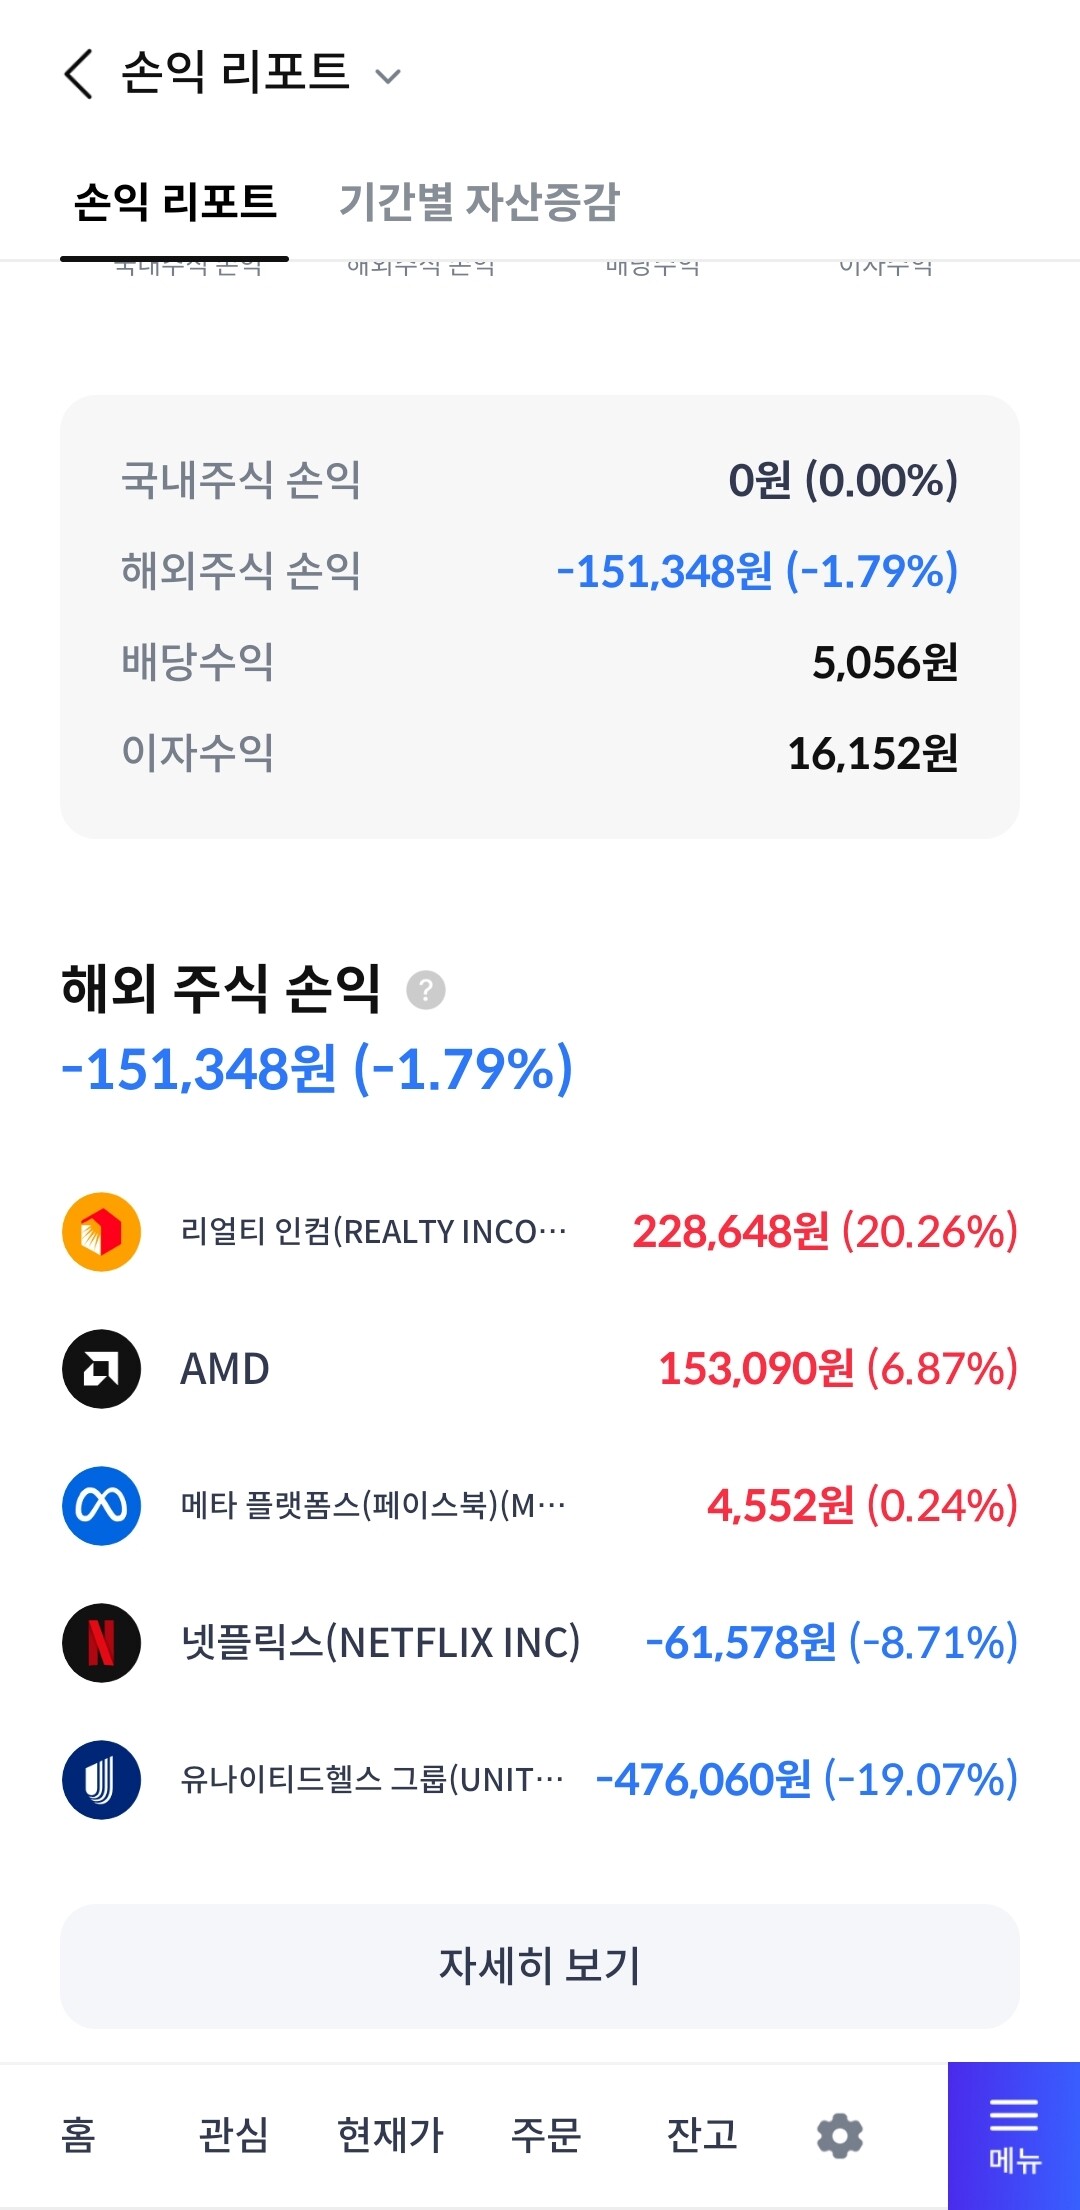This screenshot has width=1080, height=2210.
Task: Tap the Netflix N logo icon
Action: click(x=101, y=1643)
